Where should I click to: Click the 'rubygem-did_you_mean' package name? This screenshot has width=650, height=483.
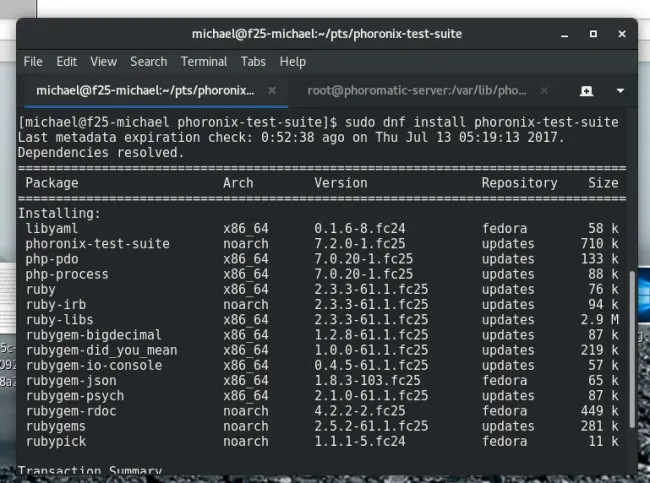click(102, 350)
